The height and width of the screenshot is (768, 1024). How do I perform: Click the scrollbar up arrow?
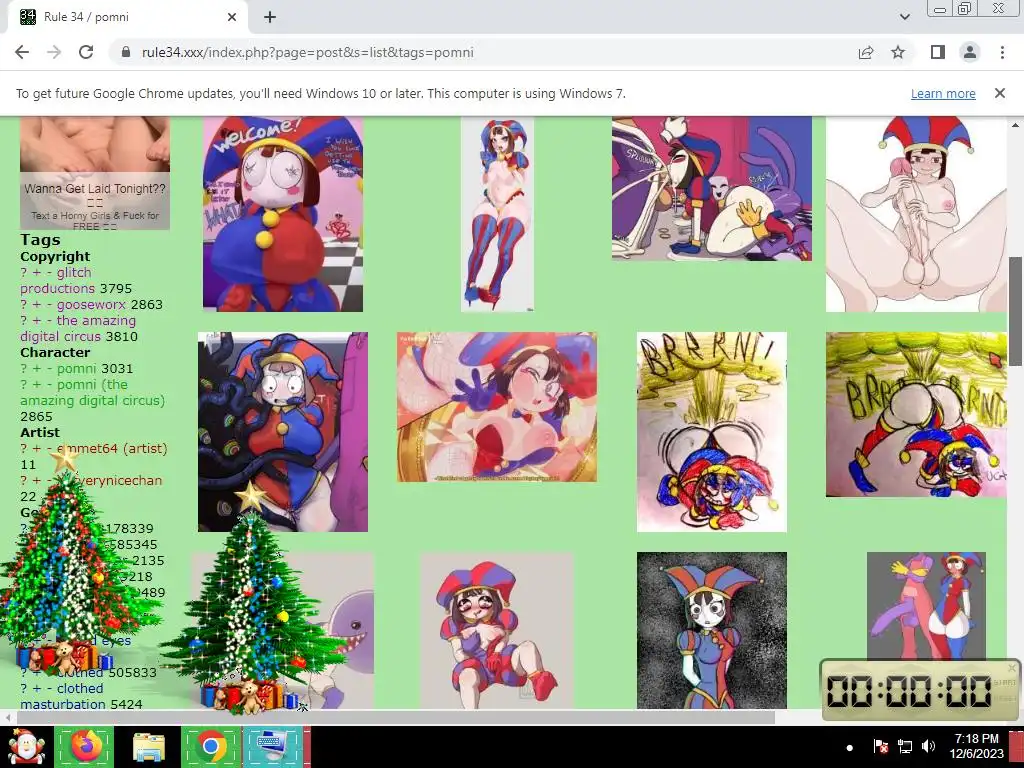(x=1016, y=124)
